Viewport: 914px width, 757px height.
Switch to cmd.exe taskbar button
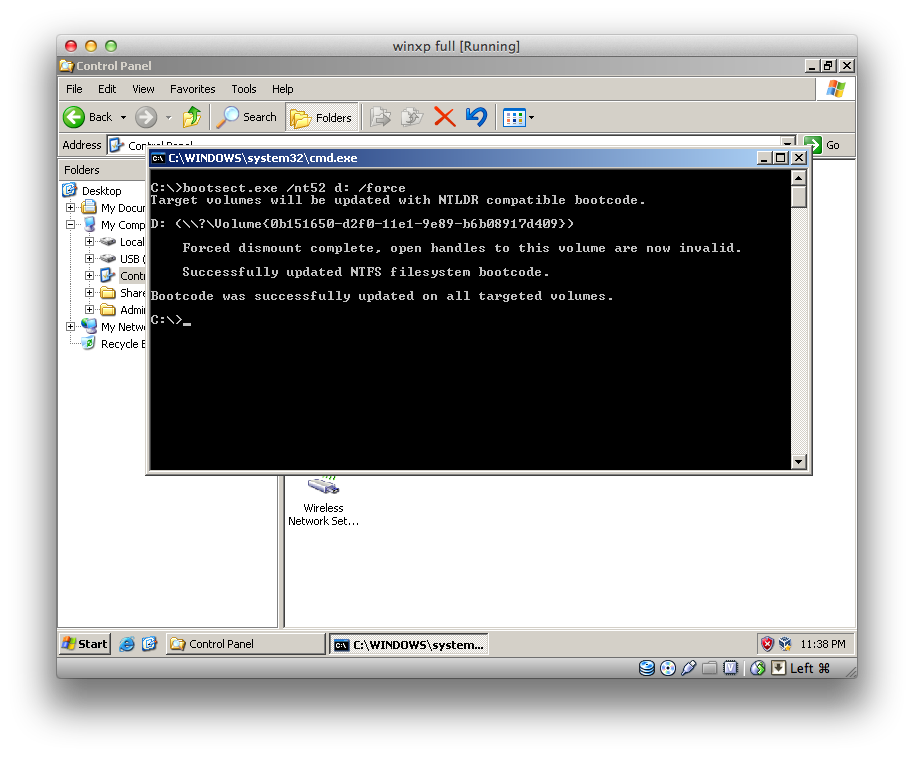[x=409, y=645]
